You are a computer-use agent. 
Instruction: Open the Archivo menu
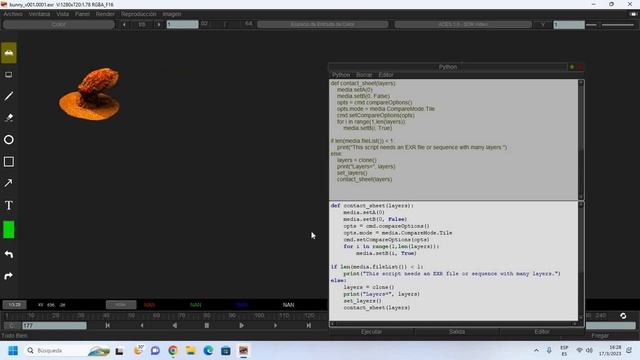13,14
